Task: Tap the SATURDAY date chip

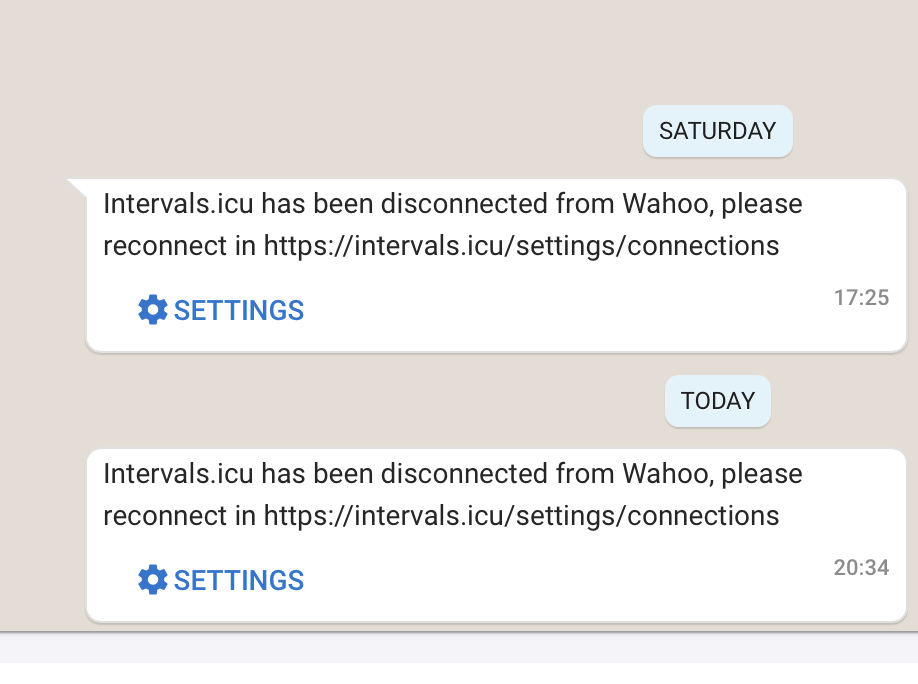Action: point(717,131)
